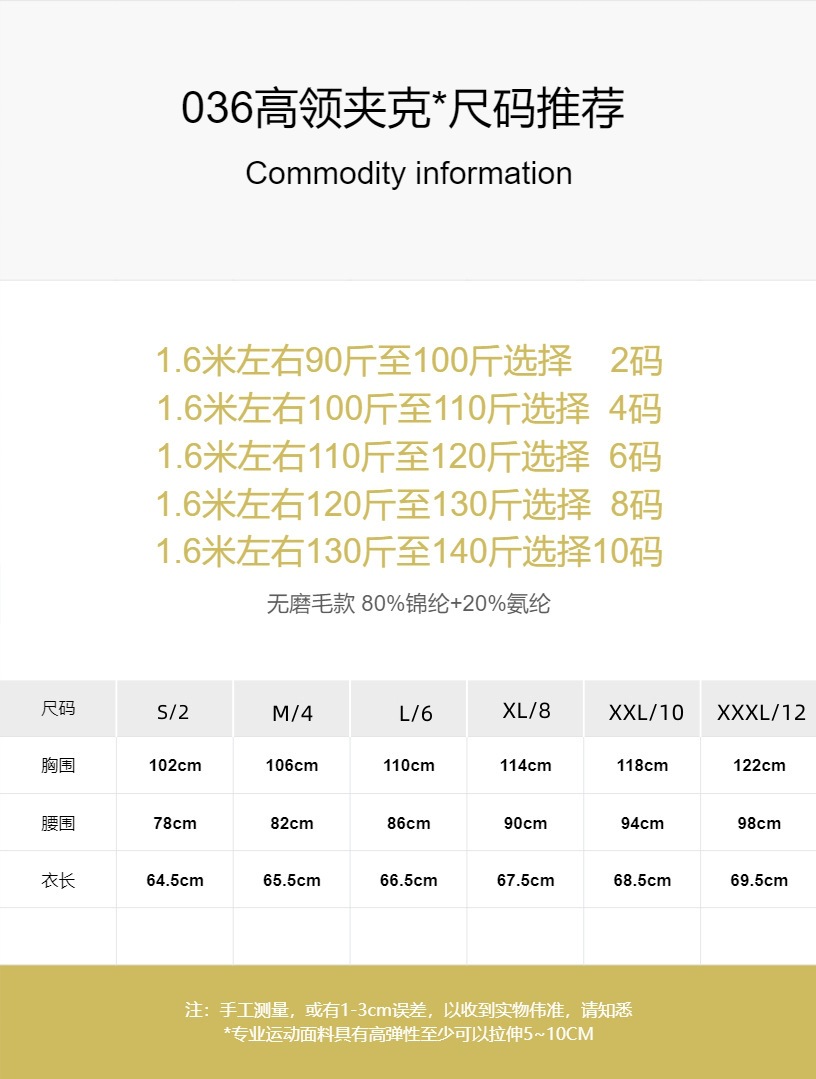The height and width of the screenshot is (1079, 816).
Task: Select the 120斤至130斤 8码 recommendation line
Action: (408, 505)
